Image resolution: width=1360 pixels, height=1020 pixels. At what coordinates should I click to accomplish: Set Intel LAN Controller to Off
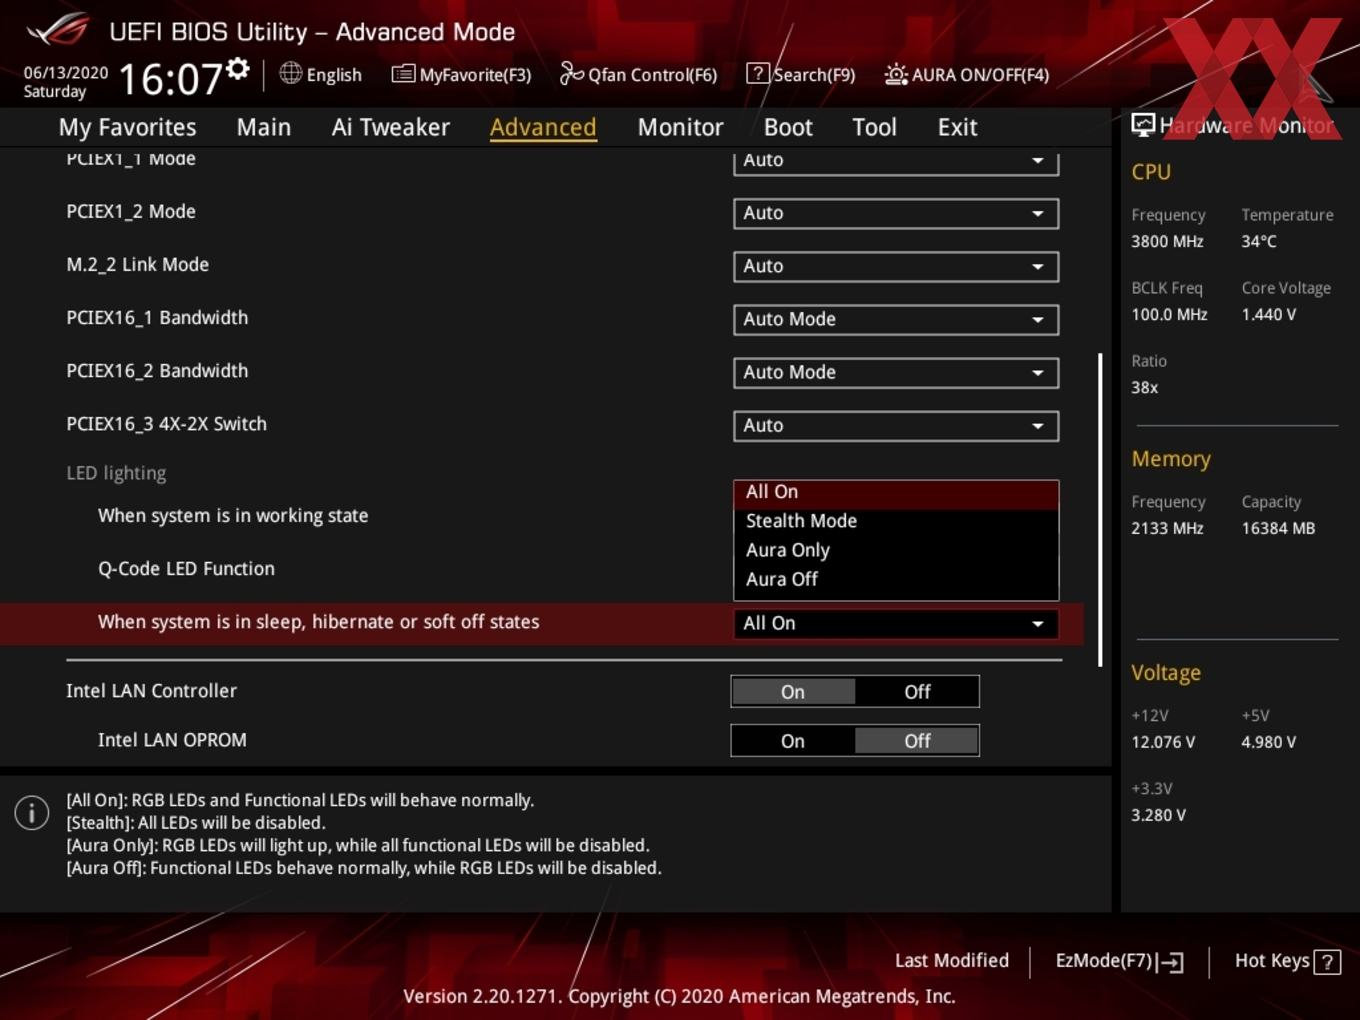coord(917,691)
